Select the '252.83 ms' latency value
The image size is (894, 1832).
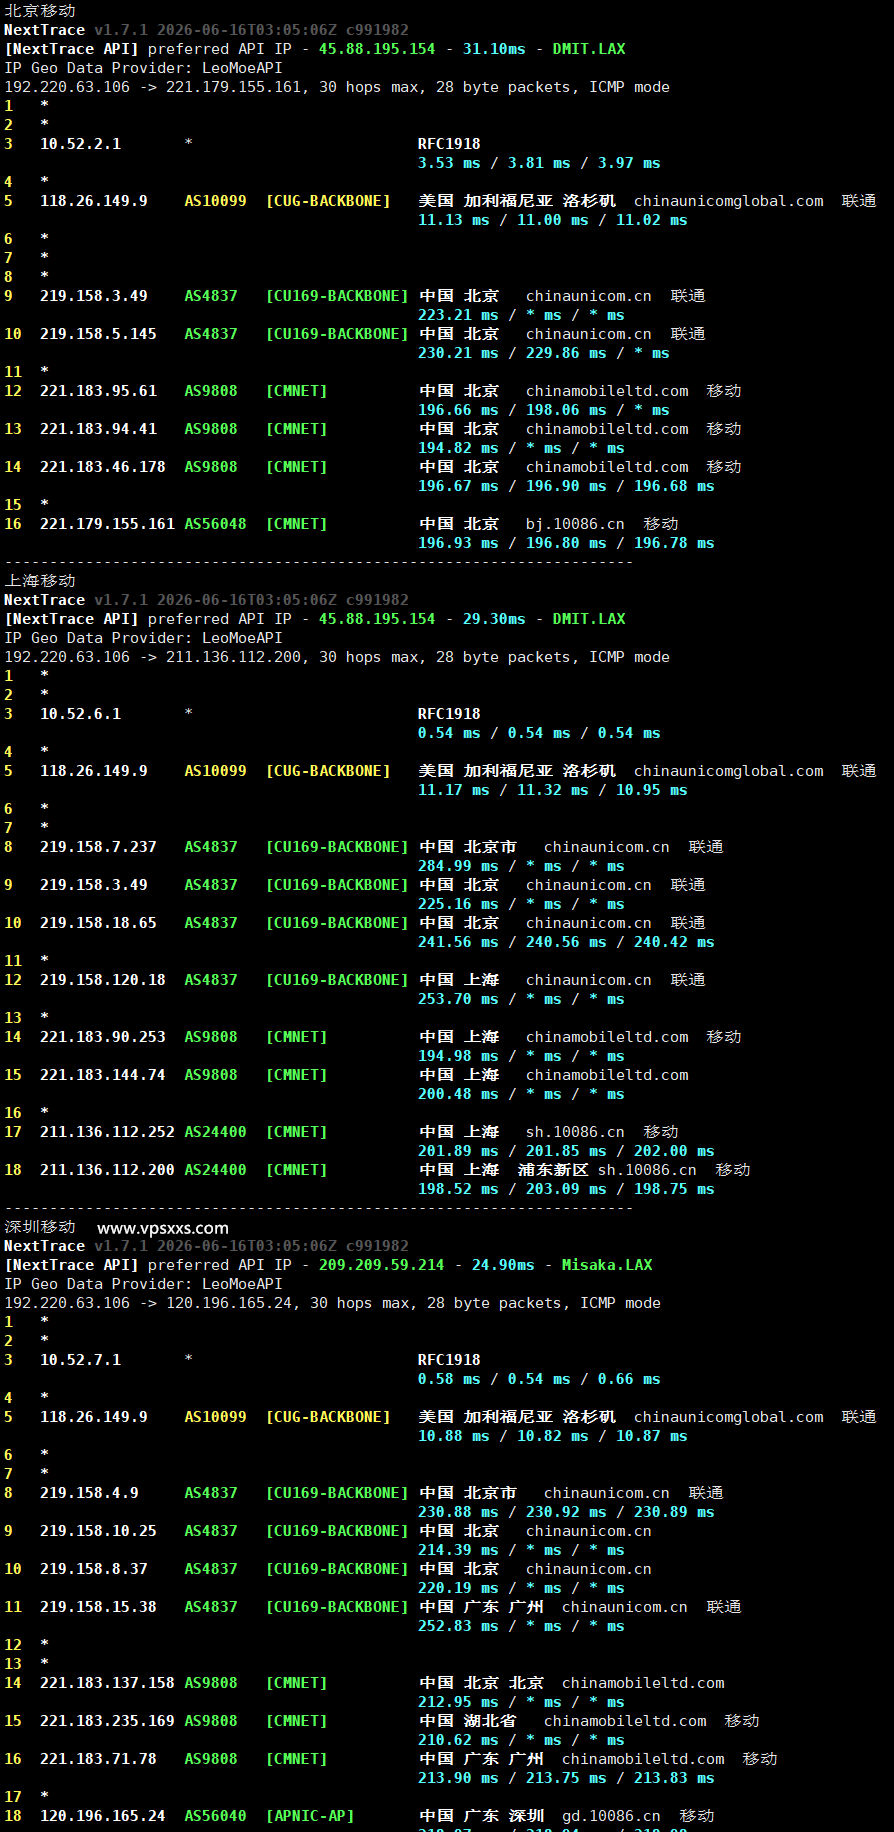coord(458,1625)
